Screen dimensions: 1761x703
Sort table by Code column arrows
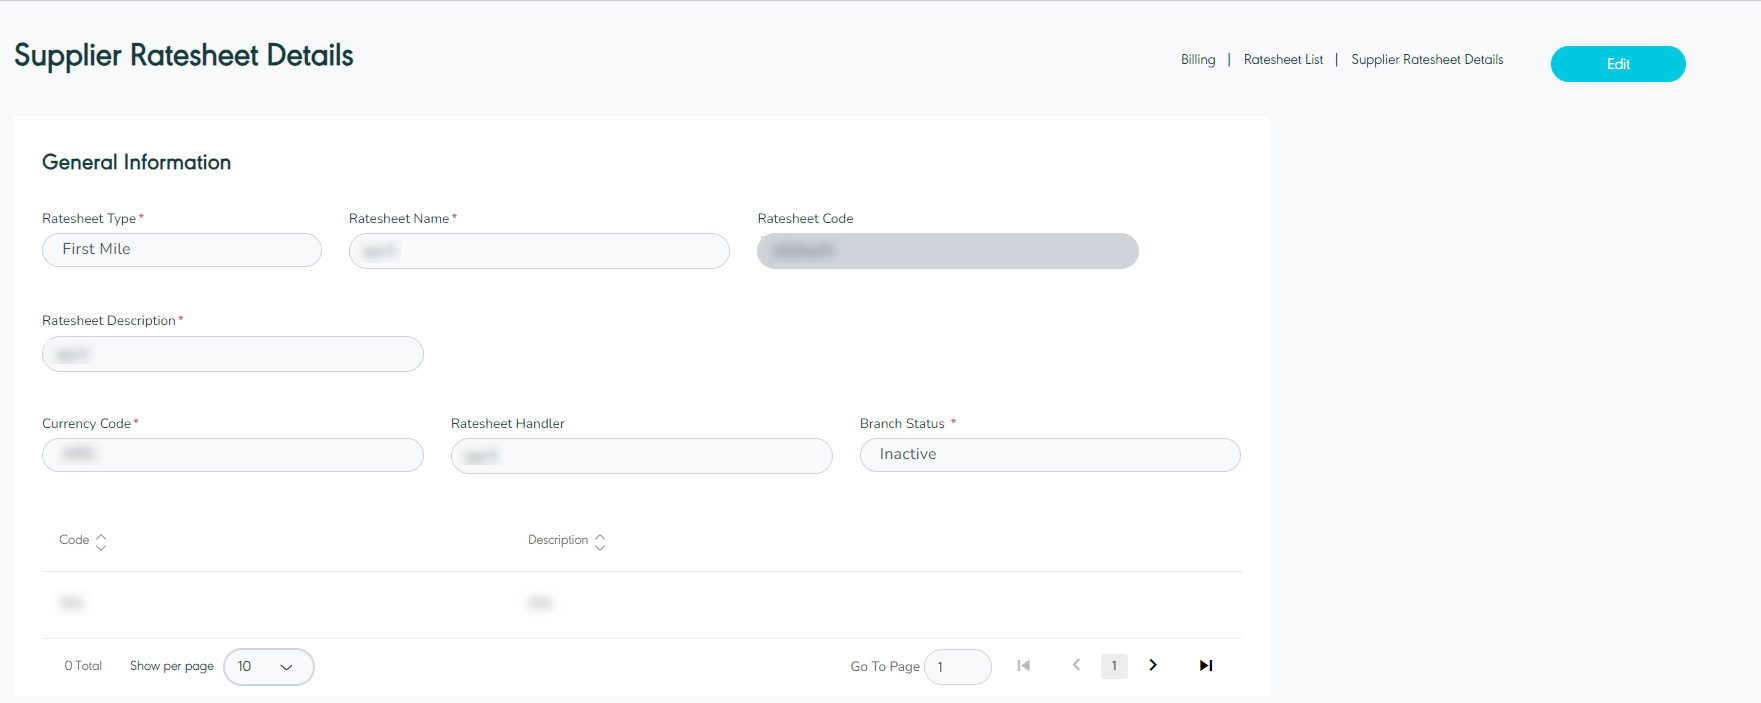101,541
